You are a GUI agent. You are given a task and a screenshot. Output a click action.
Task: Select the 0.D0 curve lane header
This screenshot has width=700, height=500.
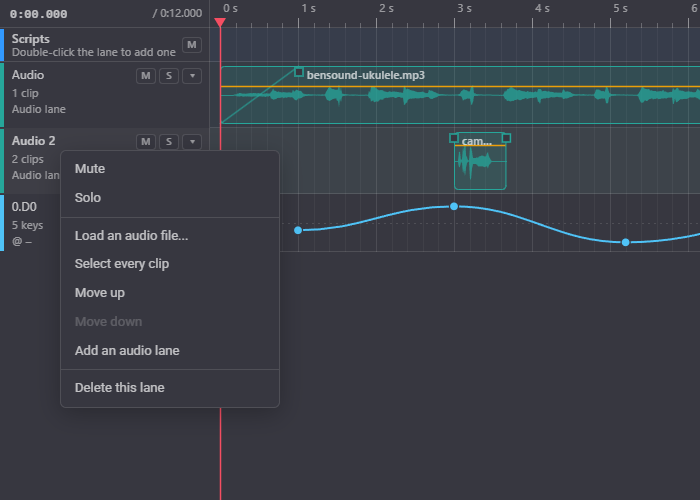[24, 207]
